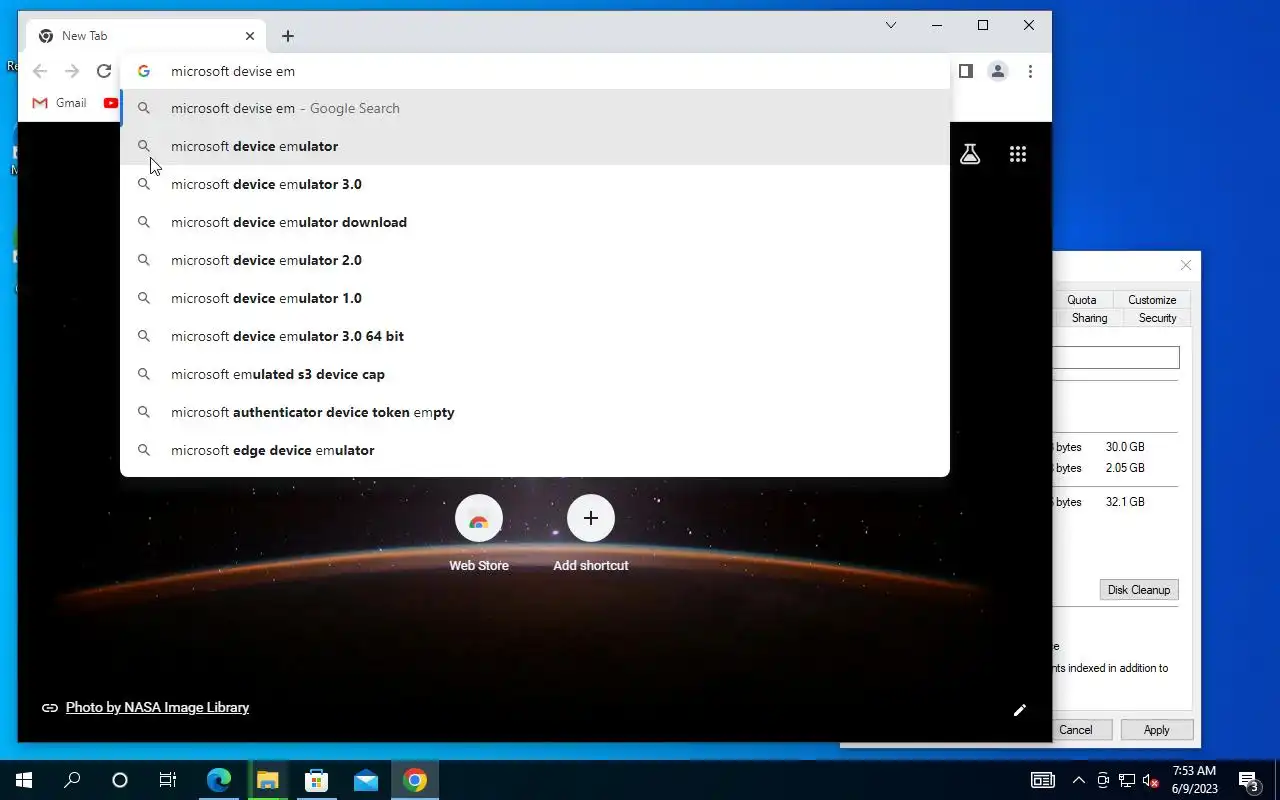Open Microsoft Store from taskbar
The height and width of the screenshot is (800, 1280).
click(x=316, y=780)
